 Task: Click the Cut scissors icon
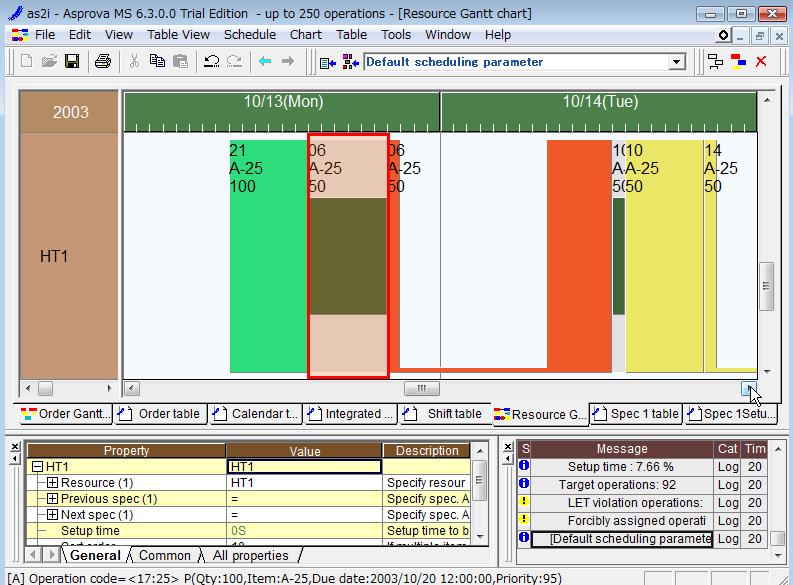click(134, 62)
